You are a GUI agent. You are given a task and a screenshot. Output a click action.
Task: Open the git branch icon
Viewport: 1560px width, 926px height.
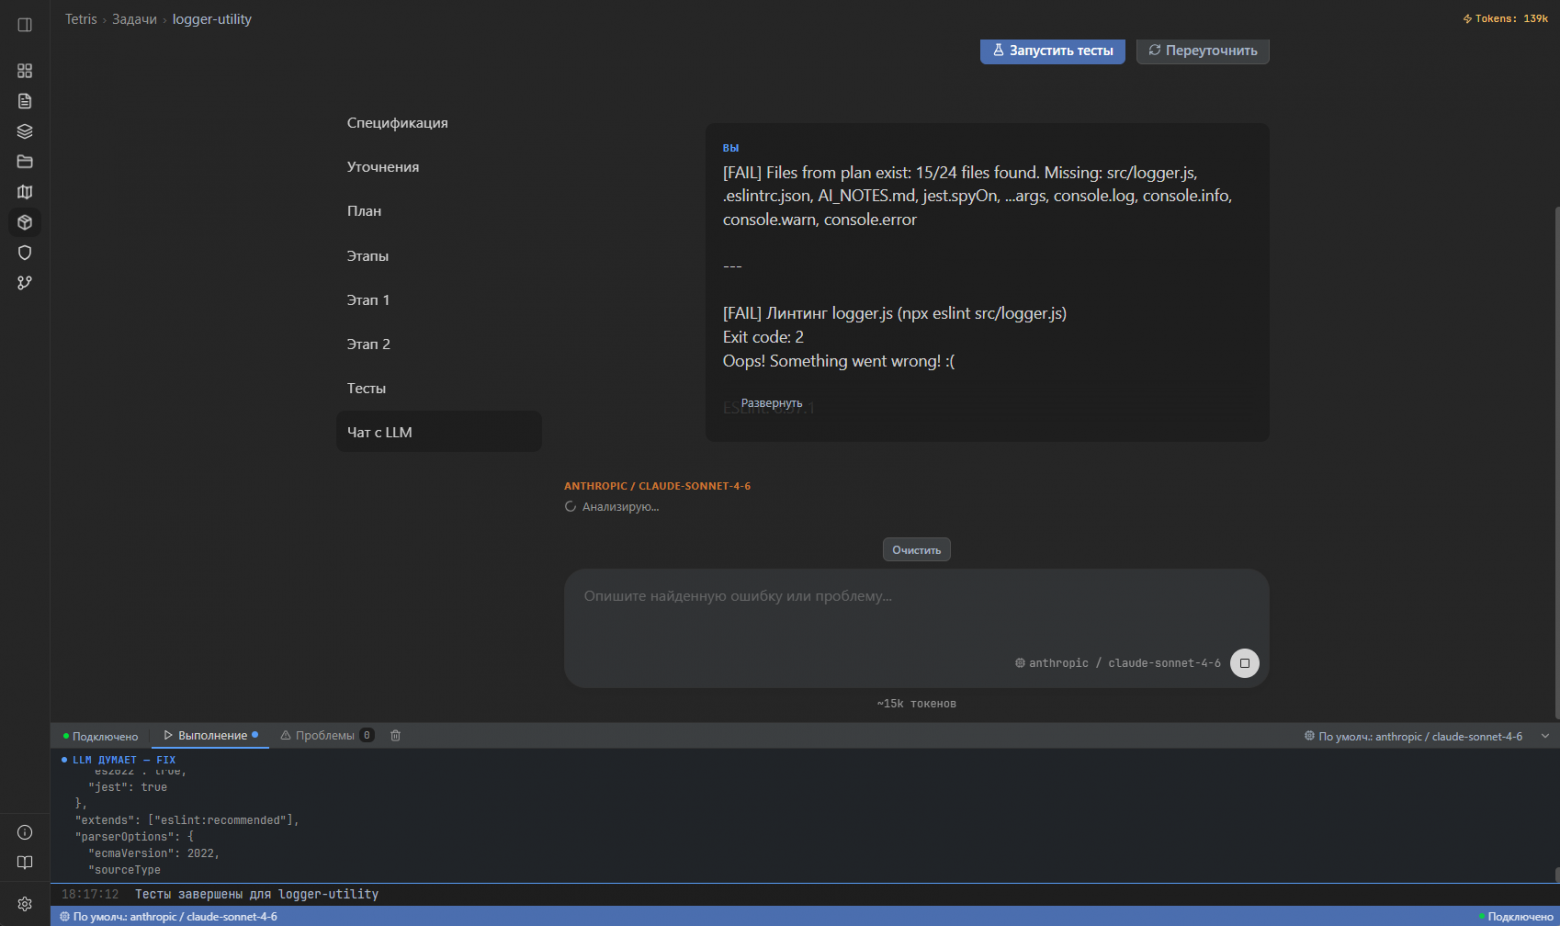coord(25,283)
